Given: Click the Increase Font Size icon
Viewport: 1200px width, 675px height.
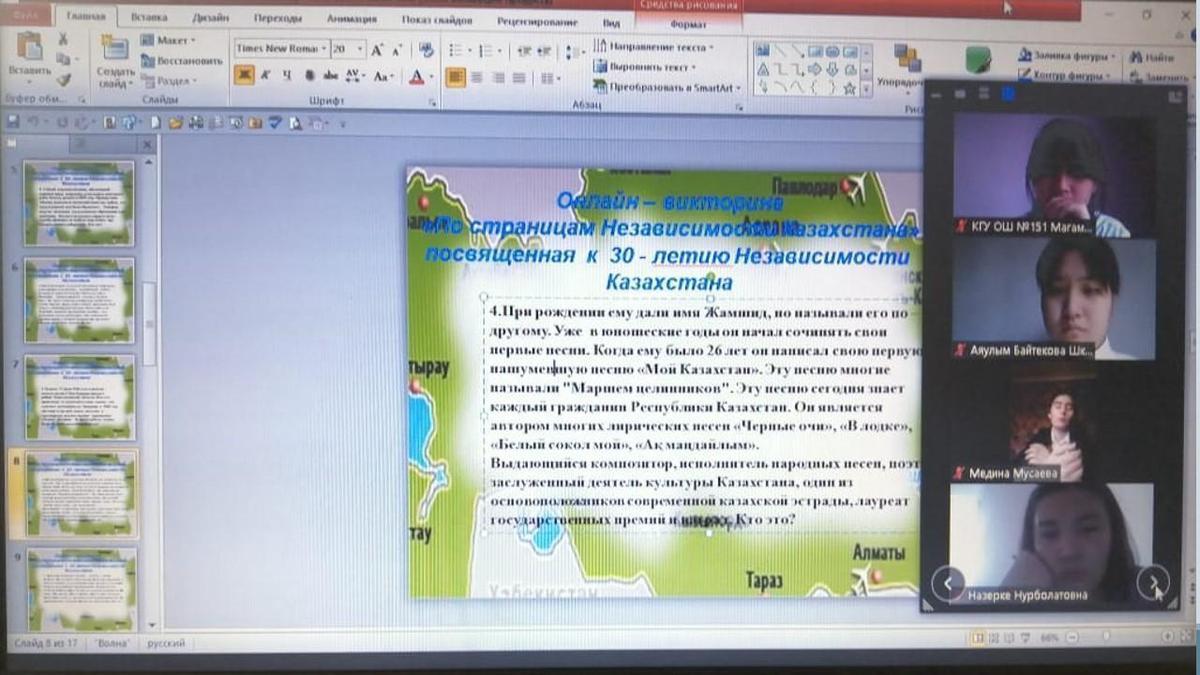Looking at the screenshot, I should pos(377,49).
